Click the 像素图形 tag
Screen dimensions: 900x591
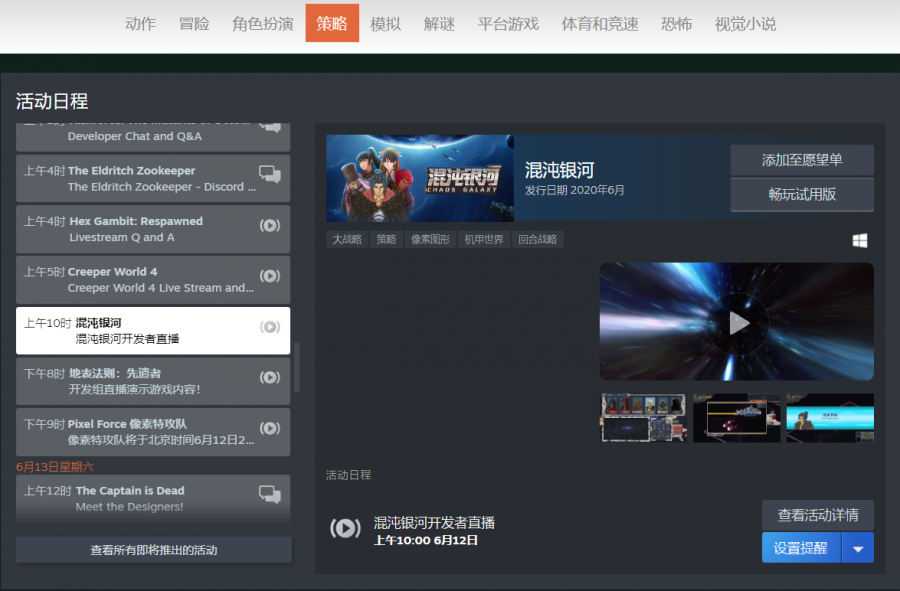[x=430, y=239]
